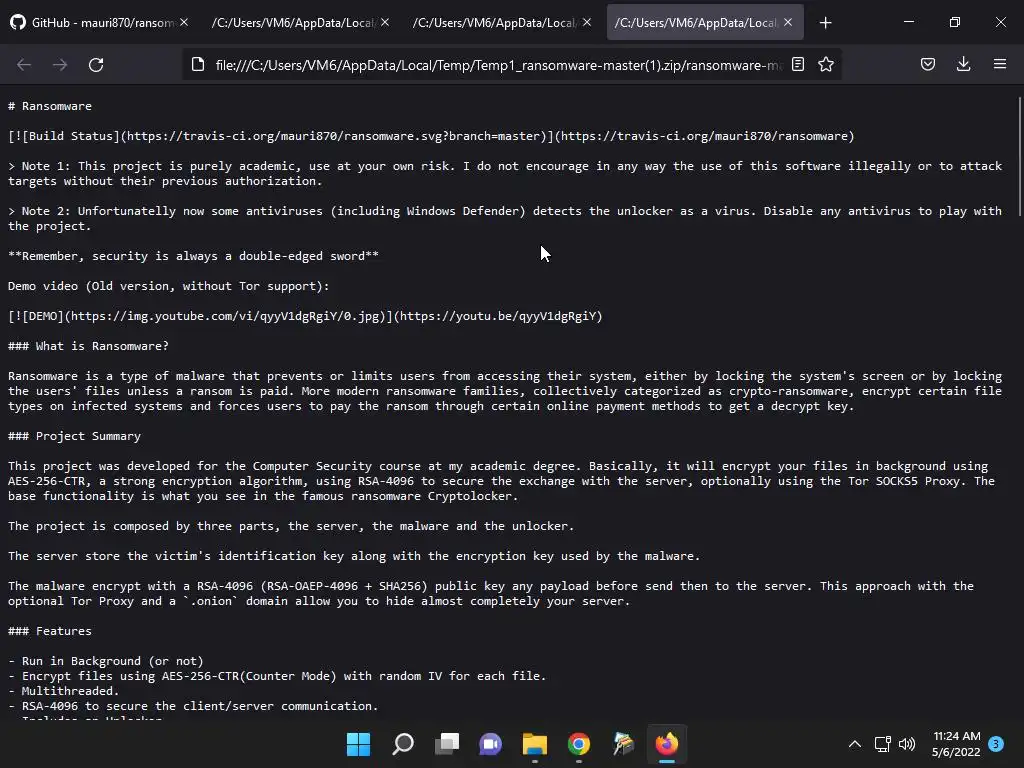The image size is (1024, 768).
Task: Open the network status tray icon
Action: tap(882, 744)
